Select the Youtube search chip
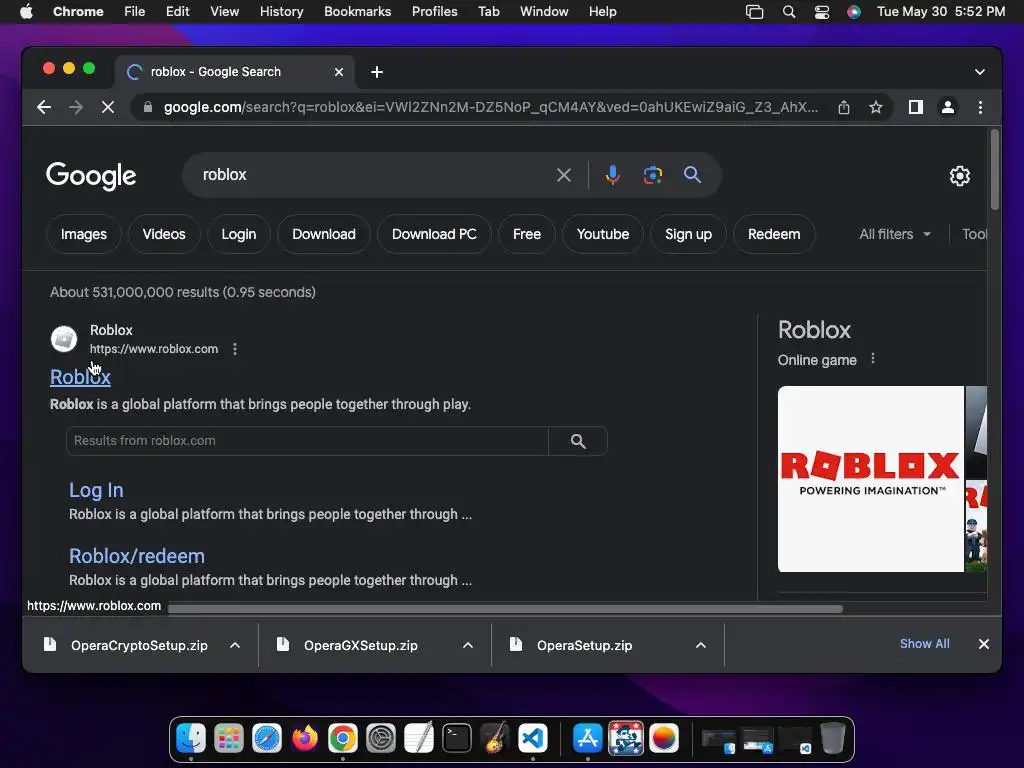Viewport: 1024px width, 768px height. tap(603, 234)
